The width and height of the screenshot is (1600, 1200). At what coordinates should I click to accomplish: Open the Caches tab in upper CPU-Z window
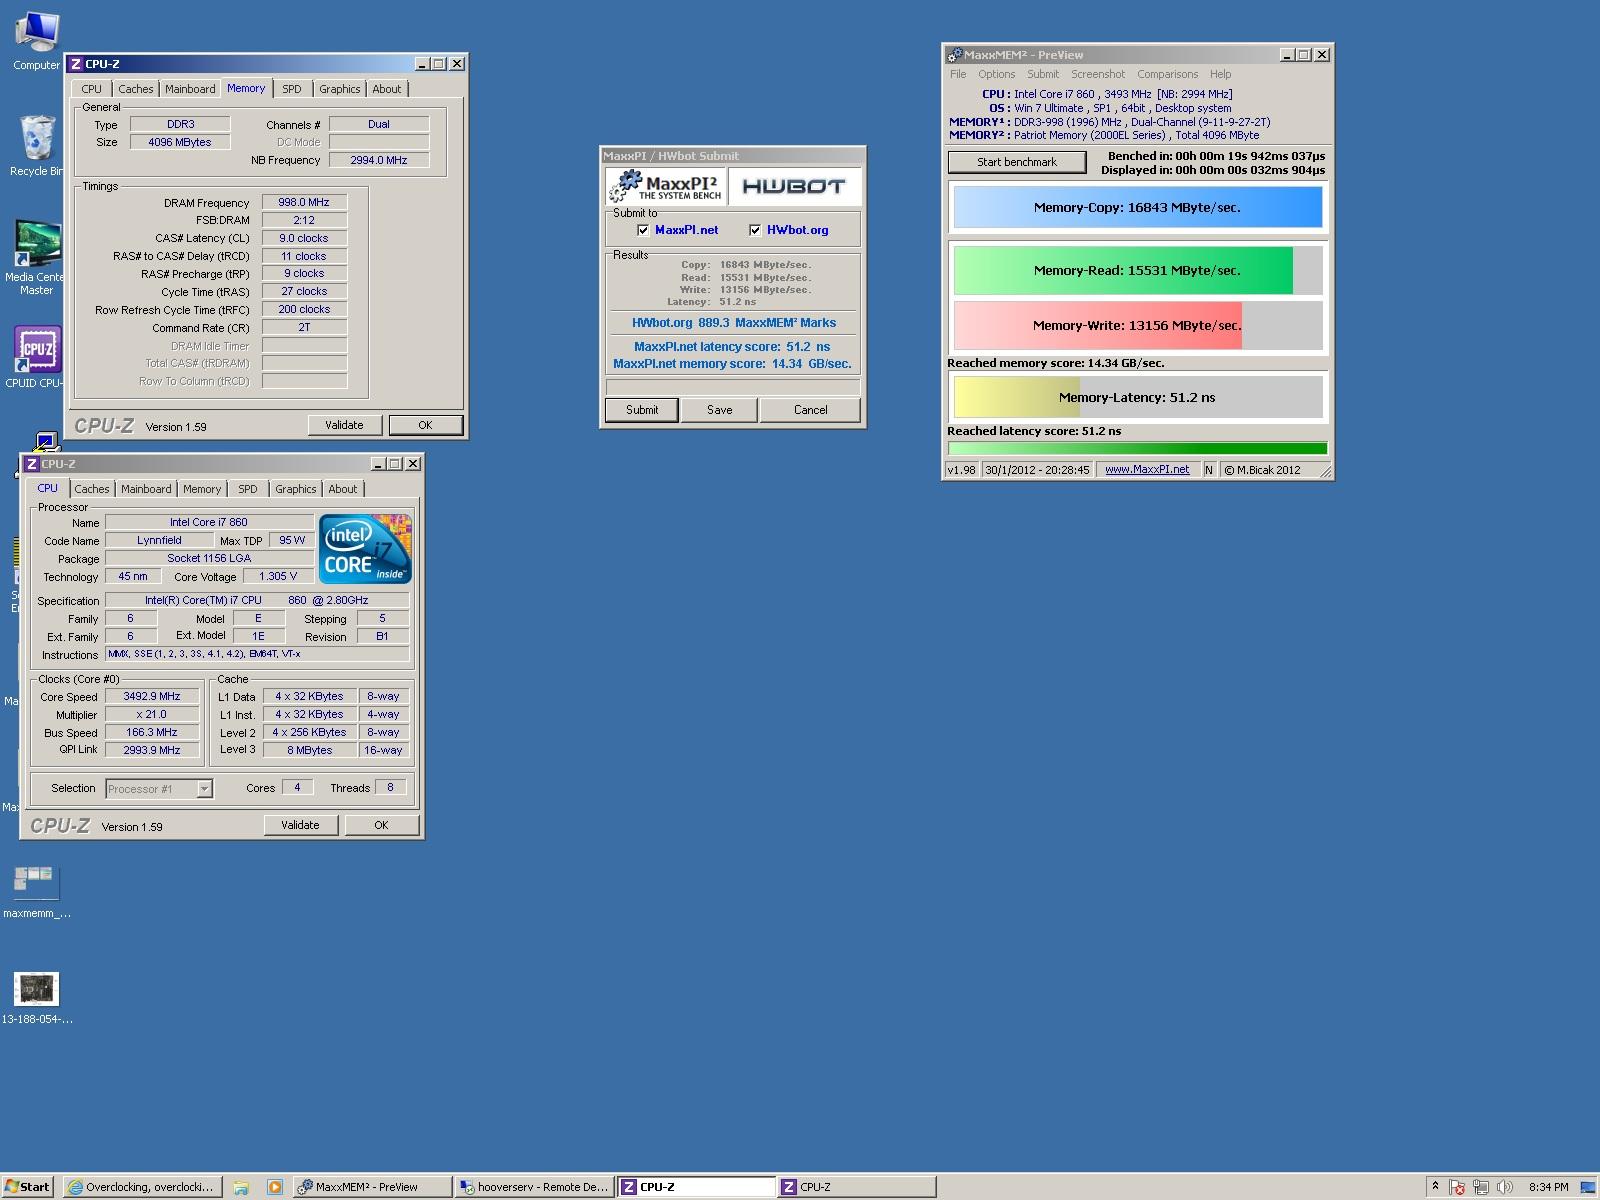coord(136,89)
